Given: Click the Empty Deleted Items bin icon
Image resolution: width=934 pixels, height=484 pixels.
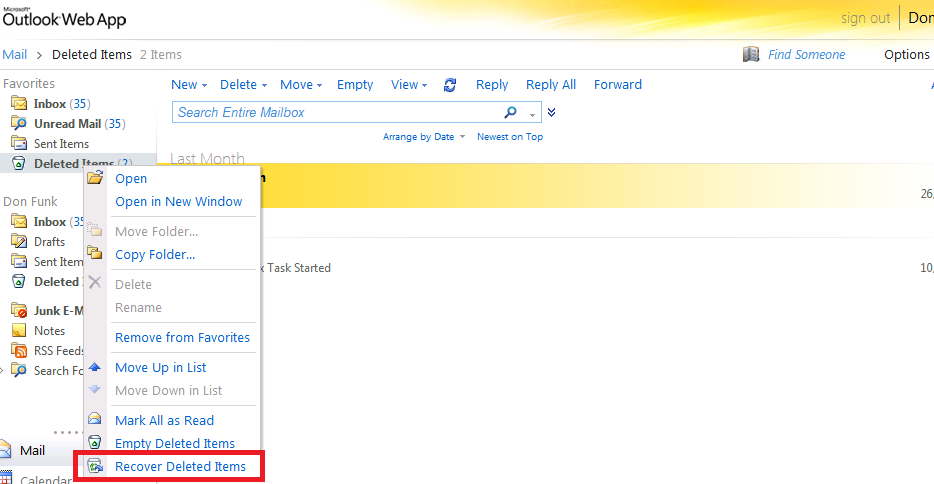Looking at the screenshot, I should pyautogui.click(x=96, y=443).
